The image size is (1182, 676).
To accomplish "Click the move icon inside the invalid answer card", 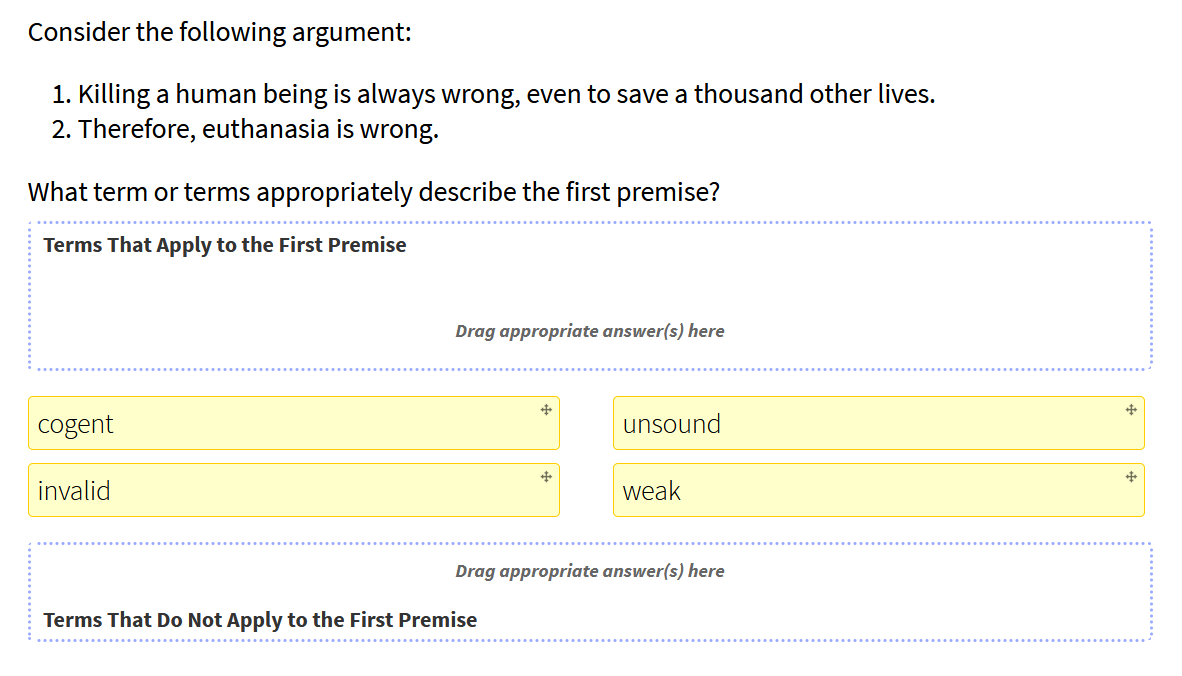I will pyautogui.click(x=544, y=477).
